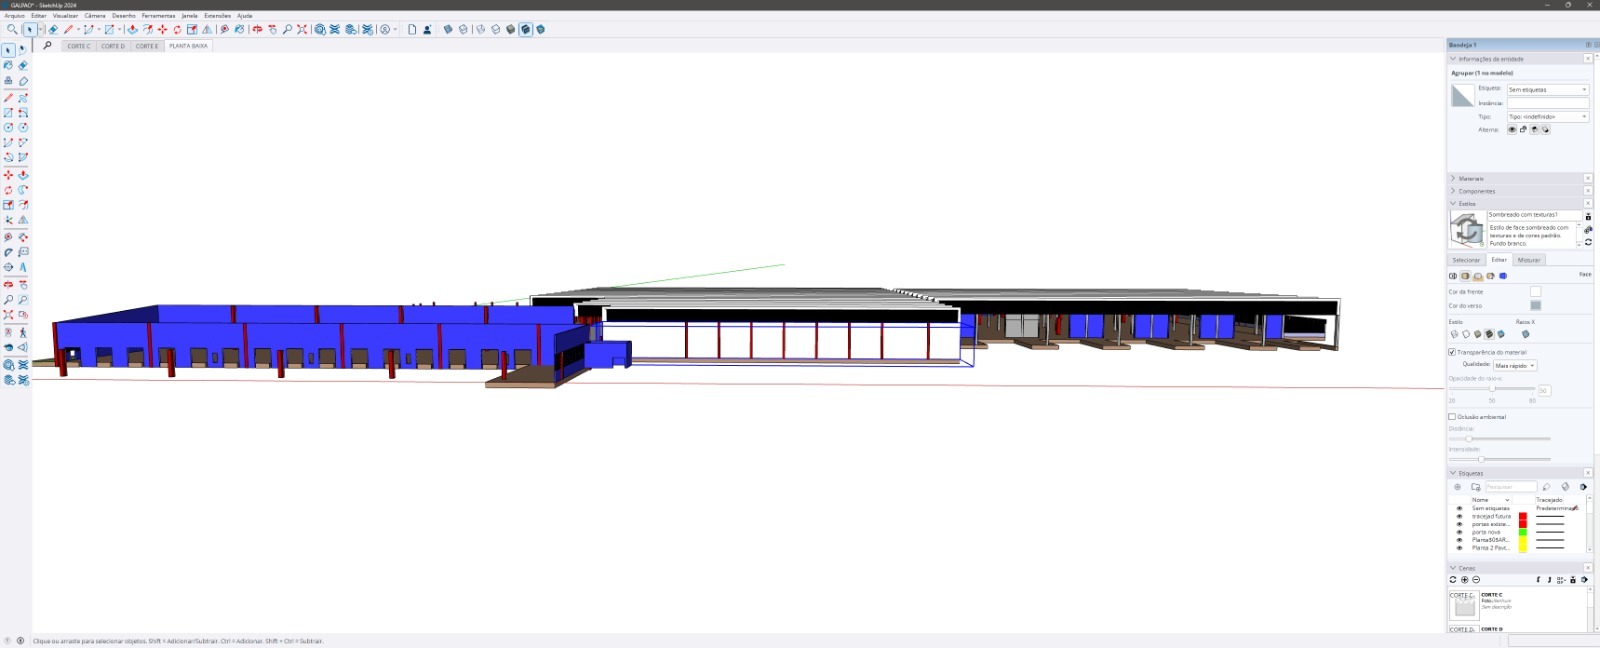This screenshot has height=648, width=1600.
Task: Open the Câmera menu
Action: coord(95,16)
